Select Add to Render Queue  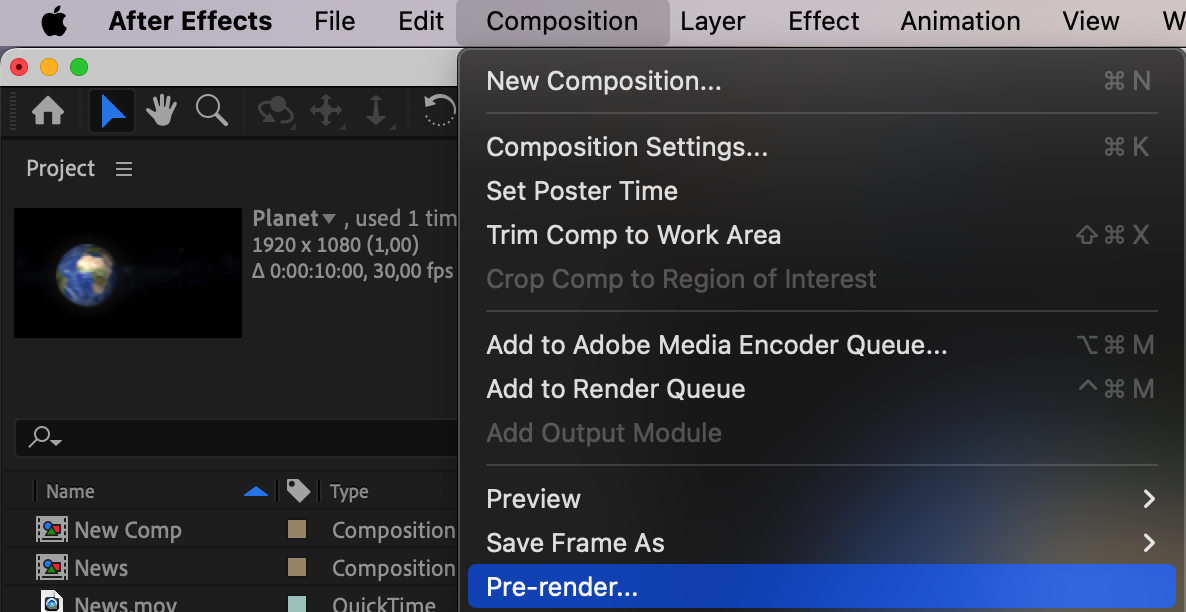tap(615, 389)
